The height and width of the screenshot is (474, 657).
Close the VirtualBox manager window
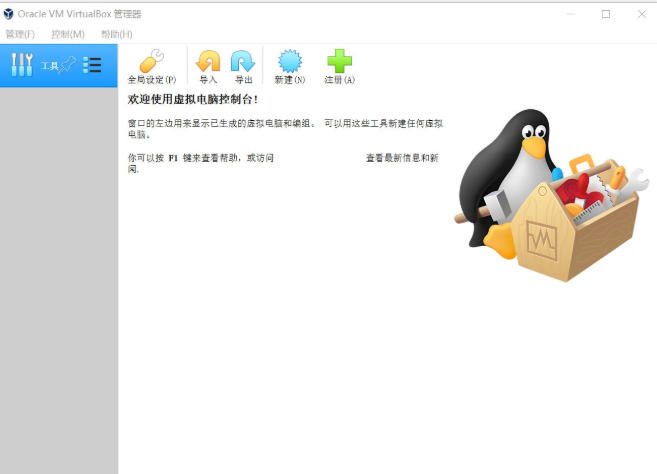(641, 14)
